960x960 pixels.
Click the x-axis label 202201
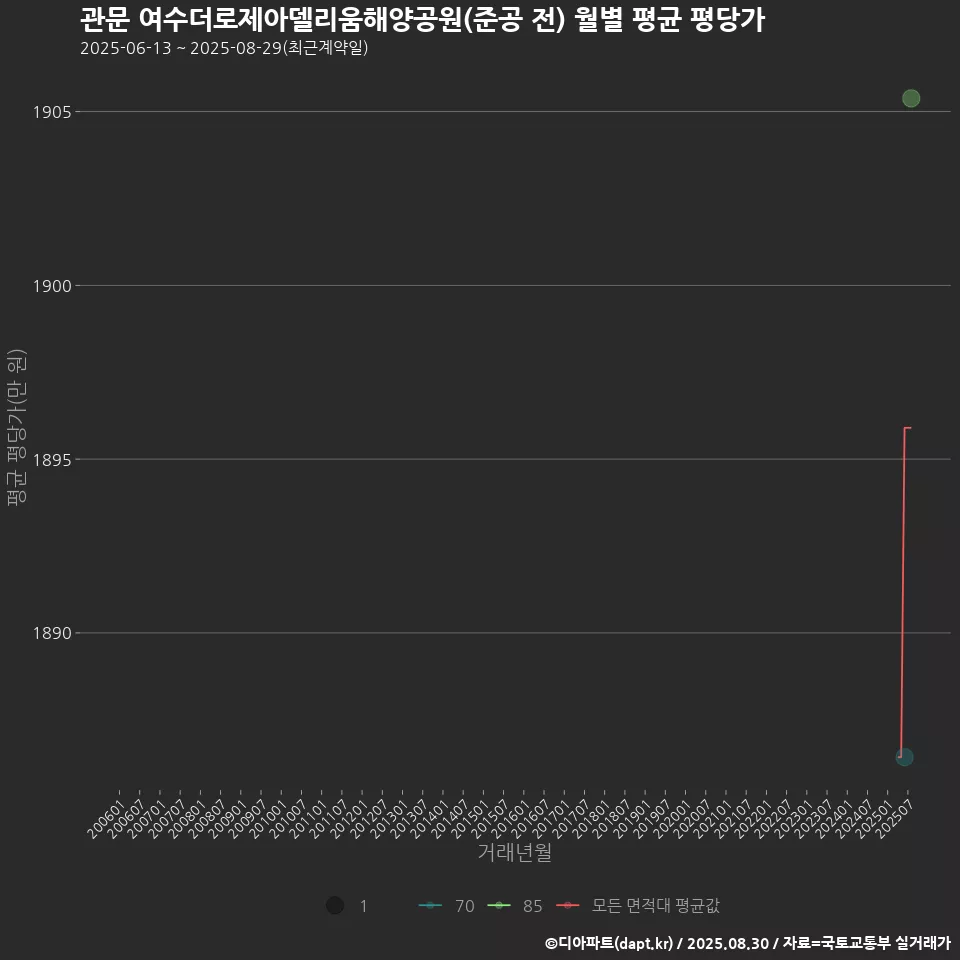click(x=753, y=819)
